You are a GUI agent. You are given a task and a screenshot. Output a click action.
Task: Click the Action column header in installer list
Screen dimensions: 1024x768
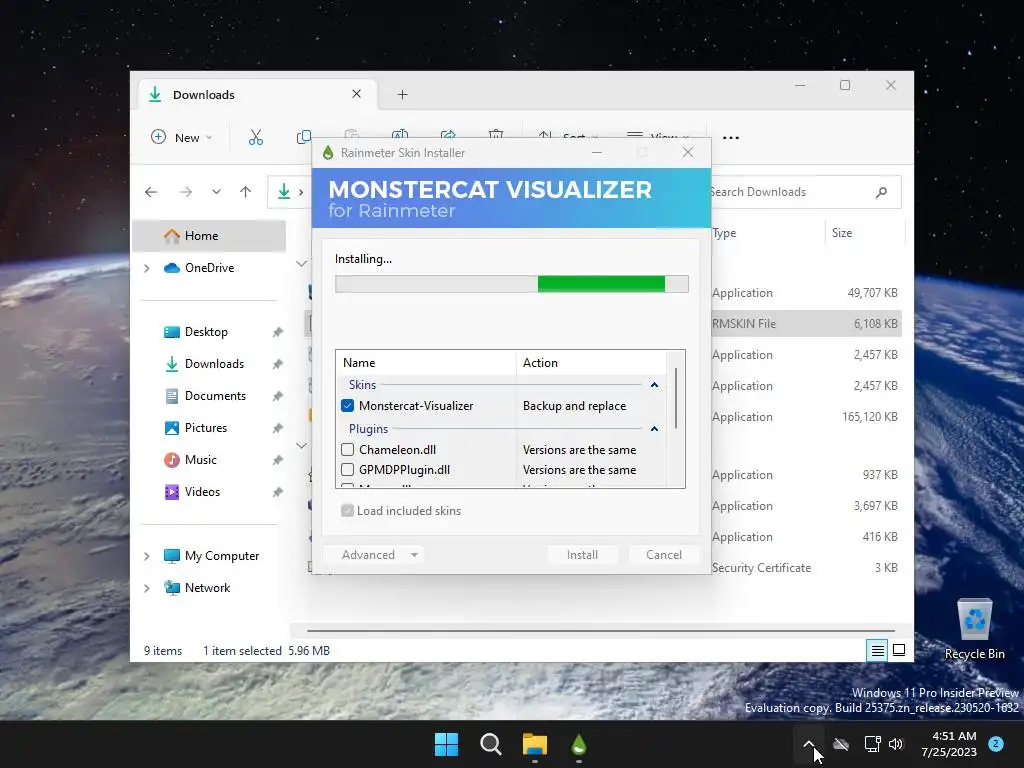(591, 362)
